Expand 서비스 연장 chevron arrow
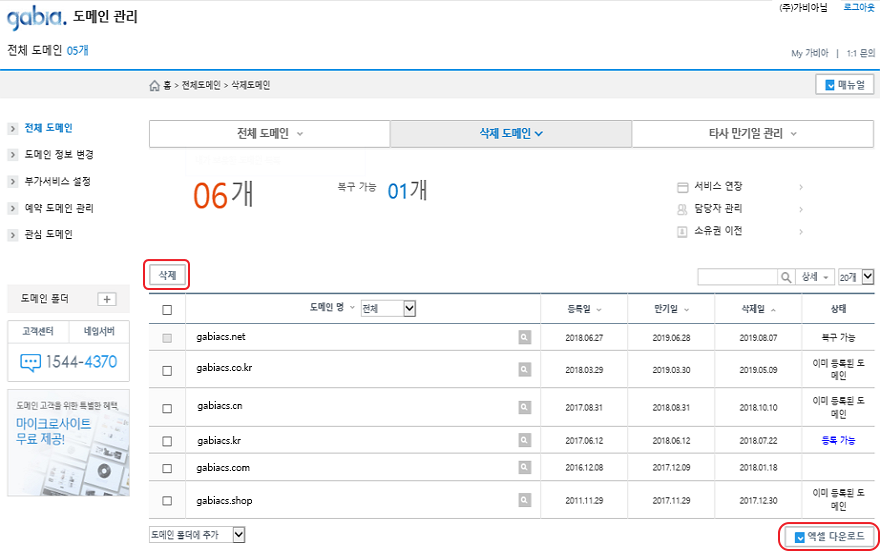The width and height of the screenshot is (880, 554). click(x=801, y=187)
